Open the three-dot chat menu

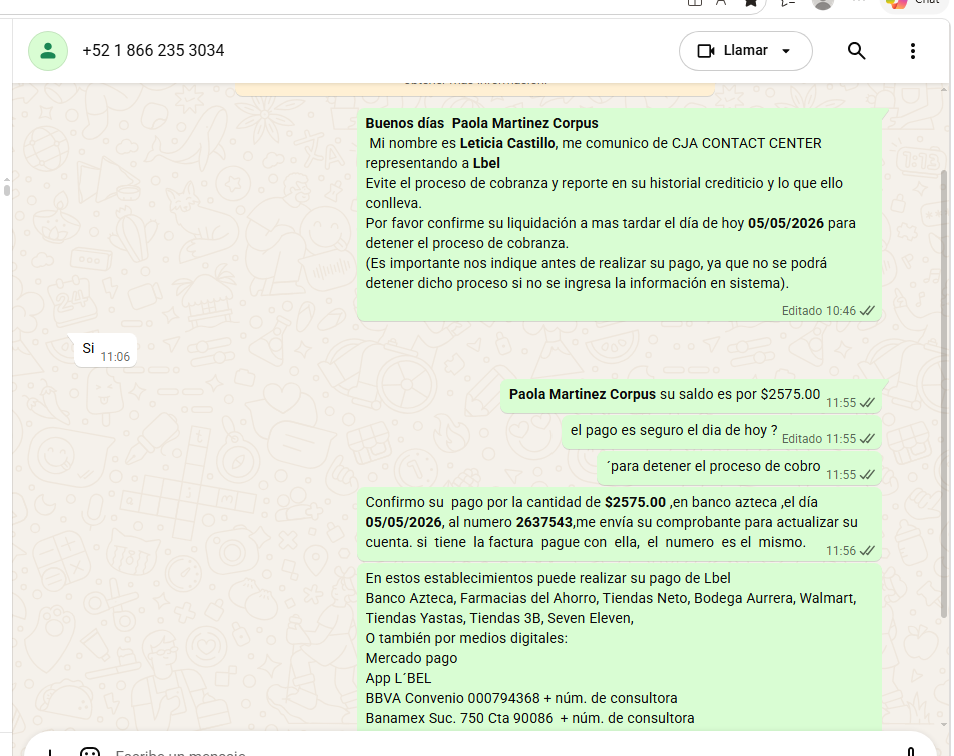pos(913,51)
